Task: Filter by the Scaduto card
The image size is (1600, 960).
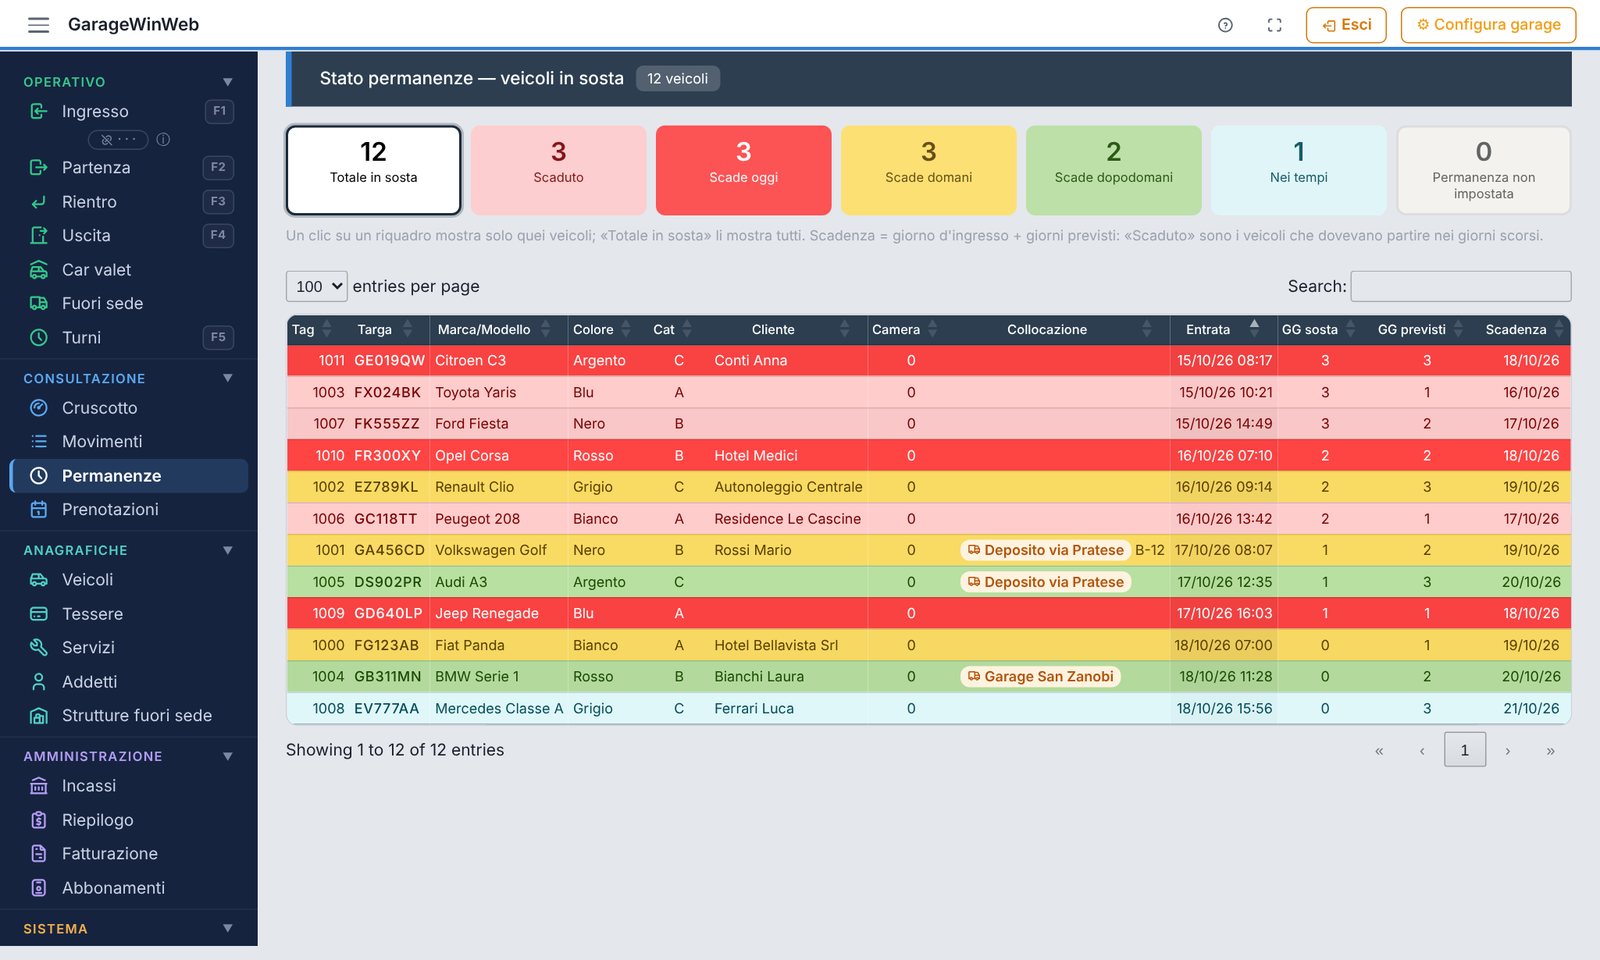Action: pyautogui.click(x=558, y=170)
